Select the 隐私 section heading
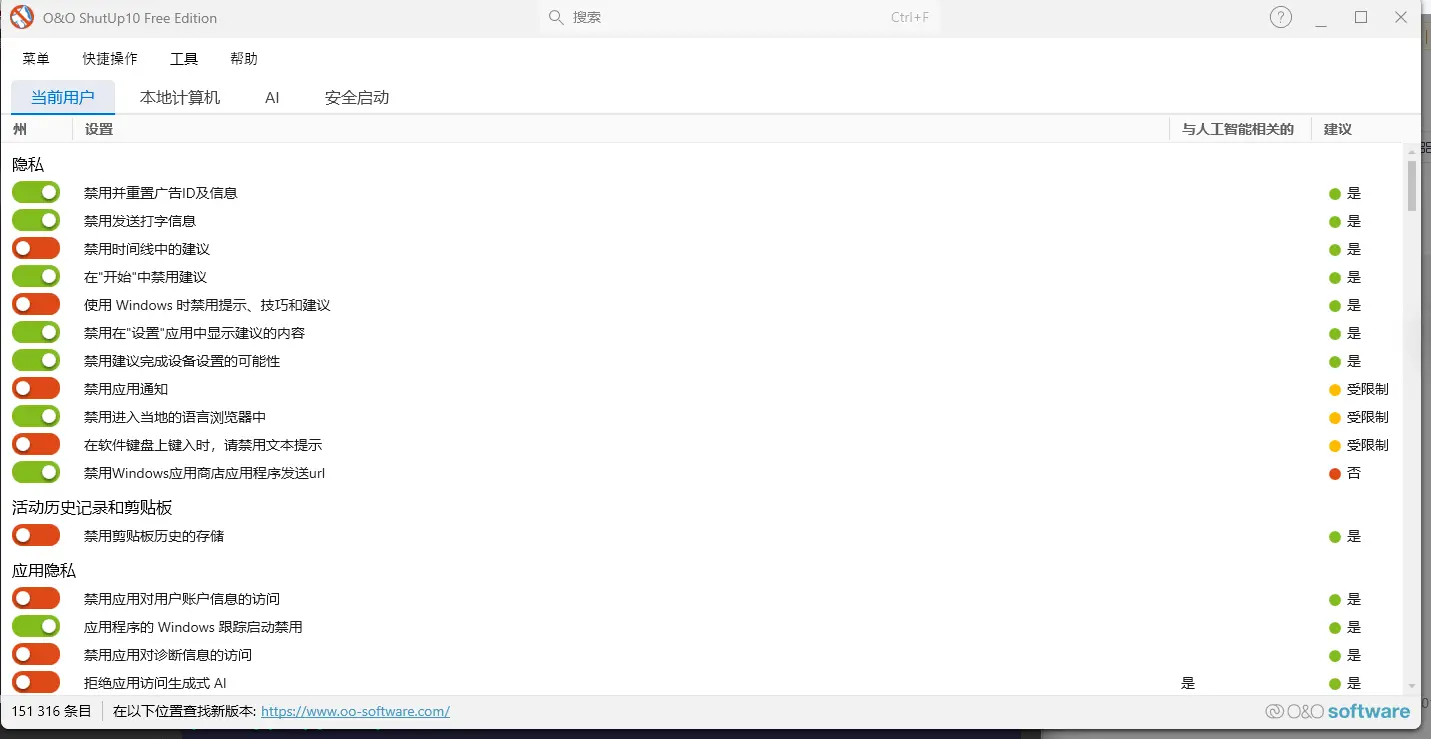The height and width of the screenshot is (739, 1431). [x=28, y=165]
